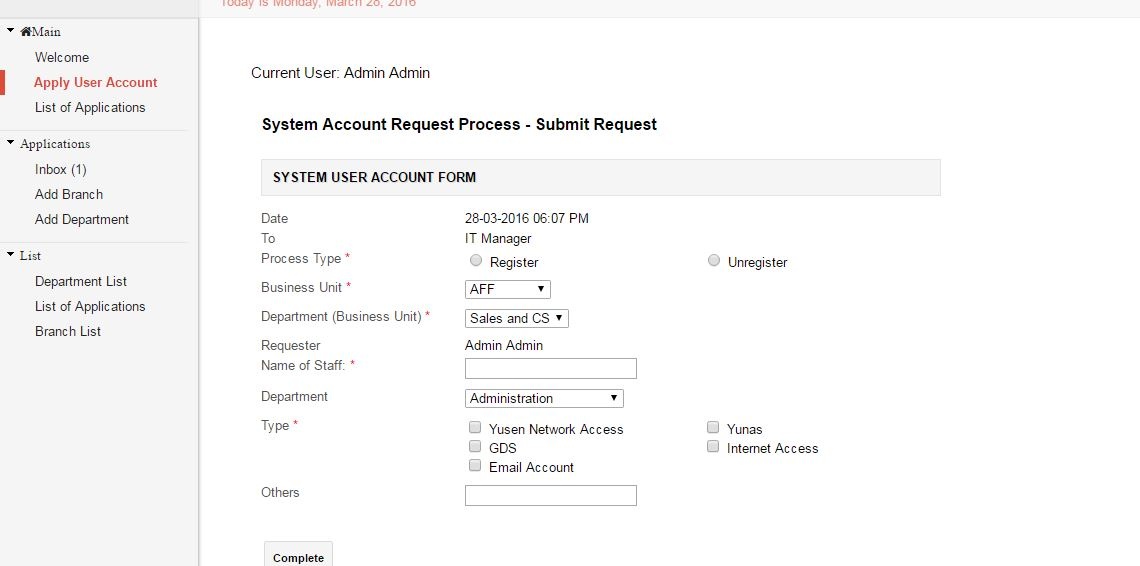Click the Requester value Admin Admin
Viewport: 1140px width, 566px height.
click(x=504, y=346)
